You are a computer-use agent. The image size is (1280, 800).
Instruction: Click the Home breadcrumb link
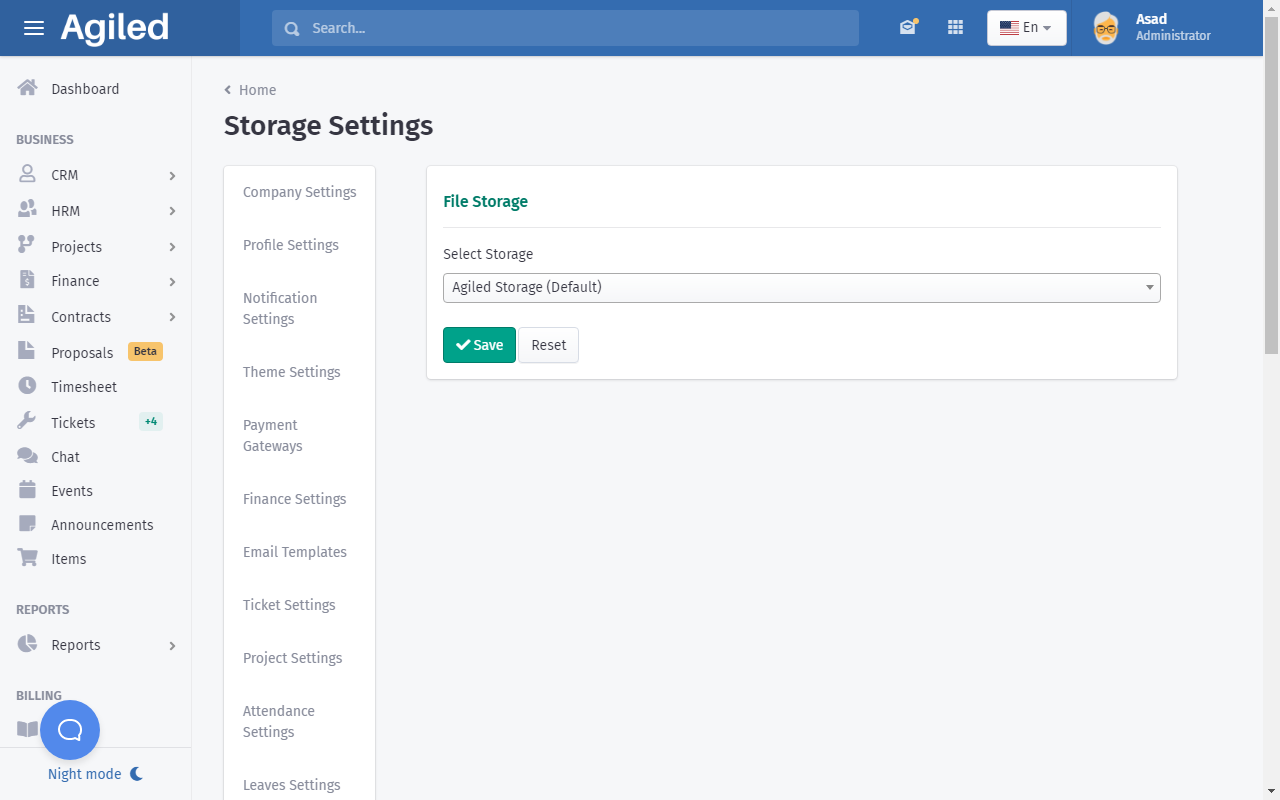pos(257,90)
